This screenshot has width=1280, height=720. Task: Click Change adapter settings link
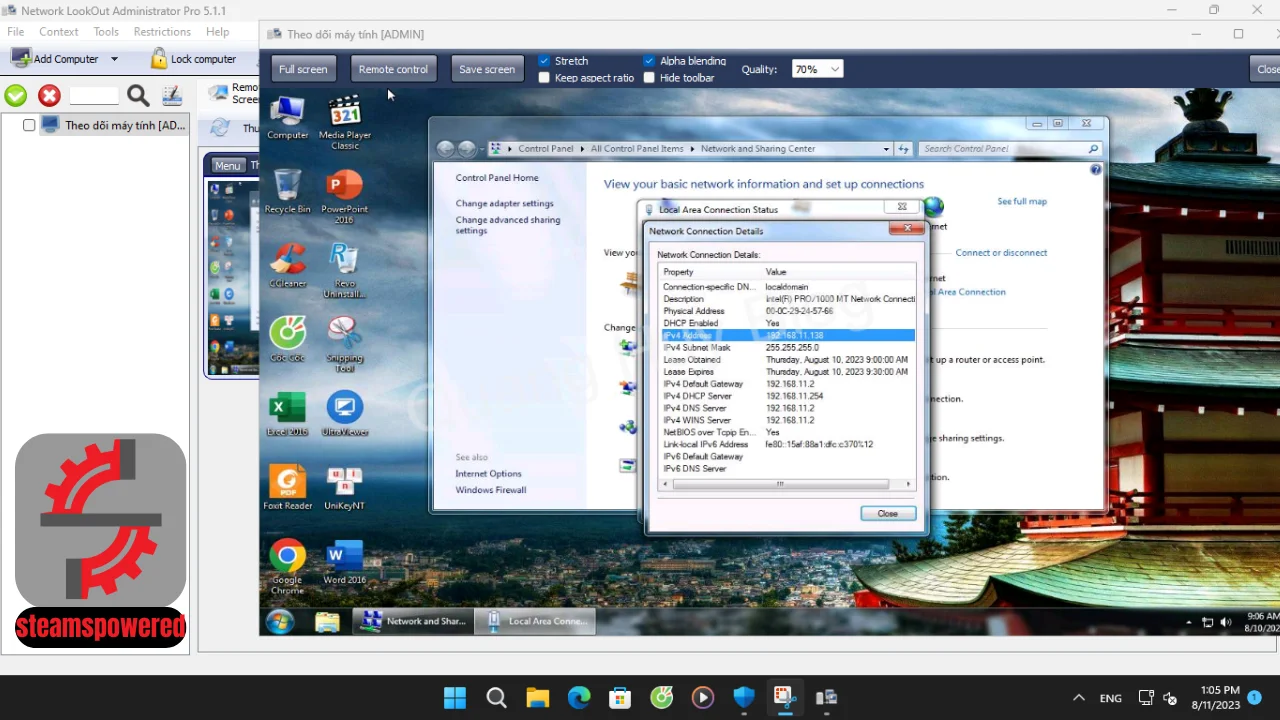click(x=504, y=203)
